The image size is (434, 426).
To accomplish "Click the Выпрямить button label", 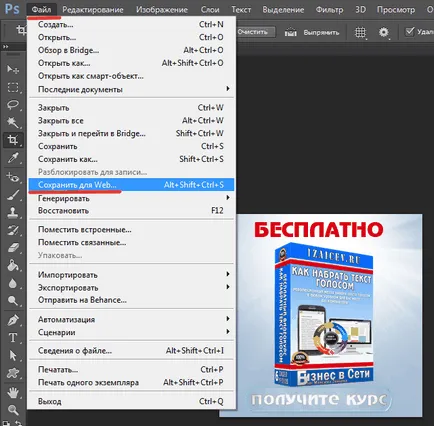I will coord(321,33).
